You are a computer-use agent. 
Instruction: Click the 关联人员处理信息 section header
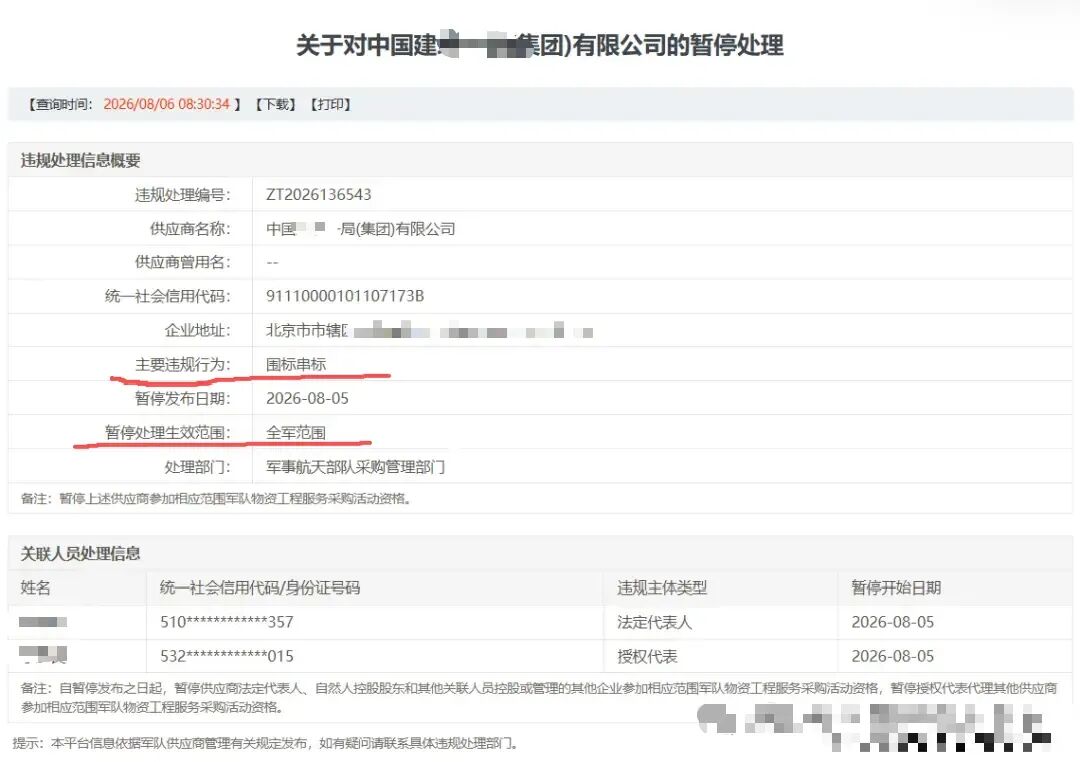tap(81, 554)
